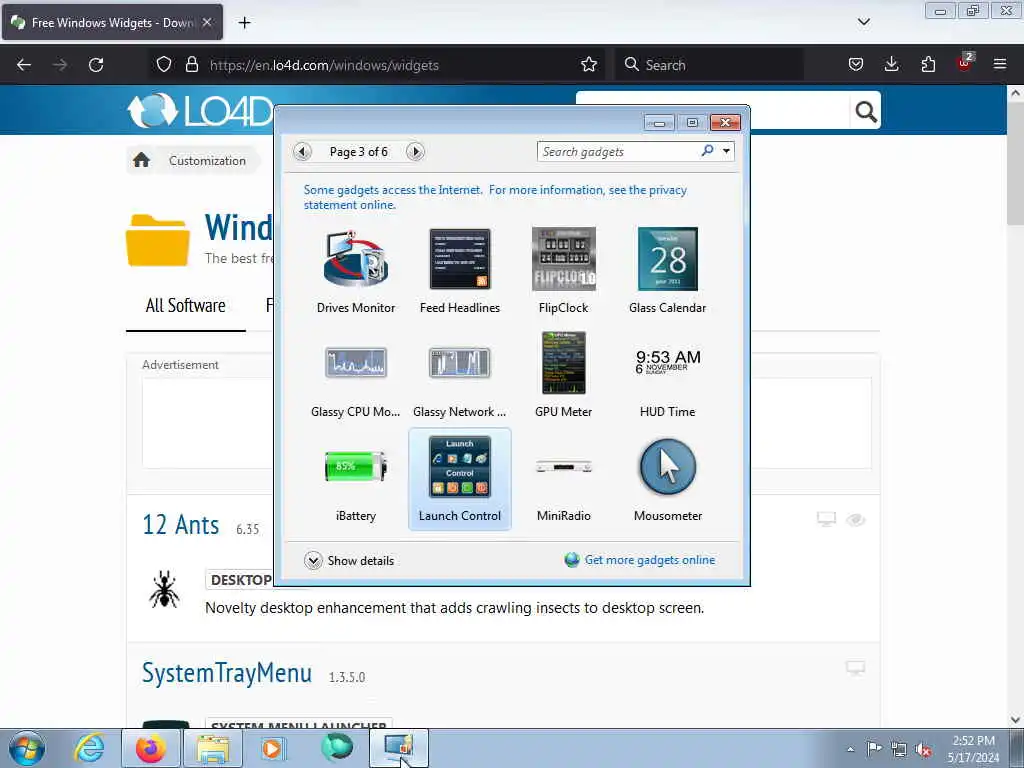Click the uBlock extension icon

pyautogui.click(x=964, y=63)
